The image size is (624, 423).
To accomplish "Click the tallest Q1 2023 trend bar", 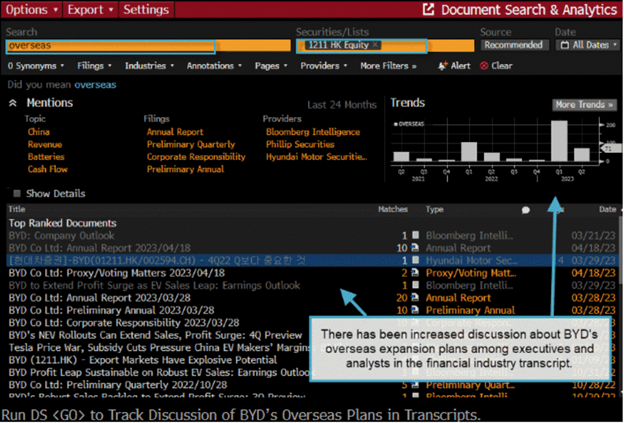I will click(559, 140).
